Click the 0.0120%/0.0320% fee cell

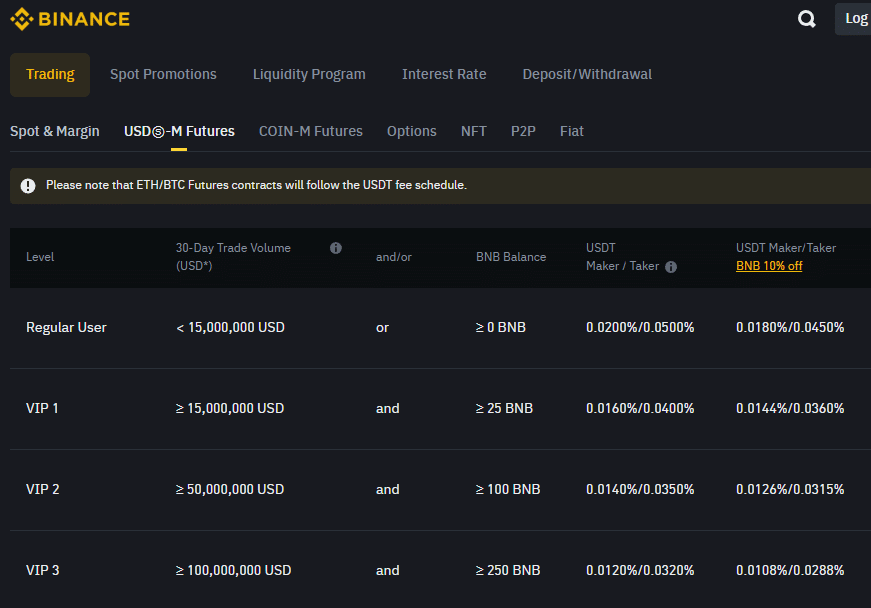coord(640,571)
